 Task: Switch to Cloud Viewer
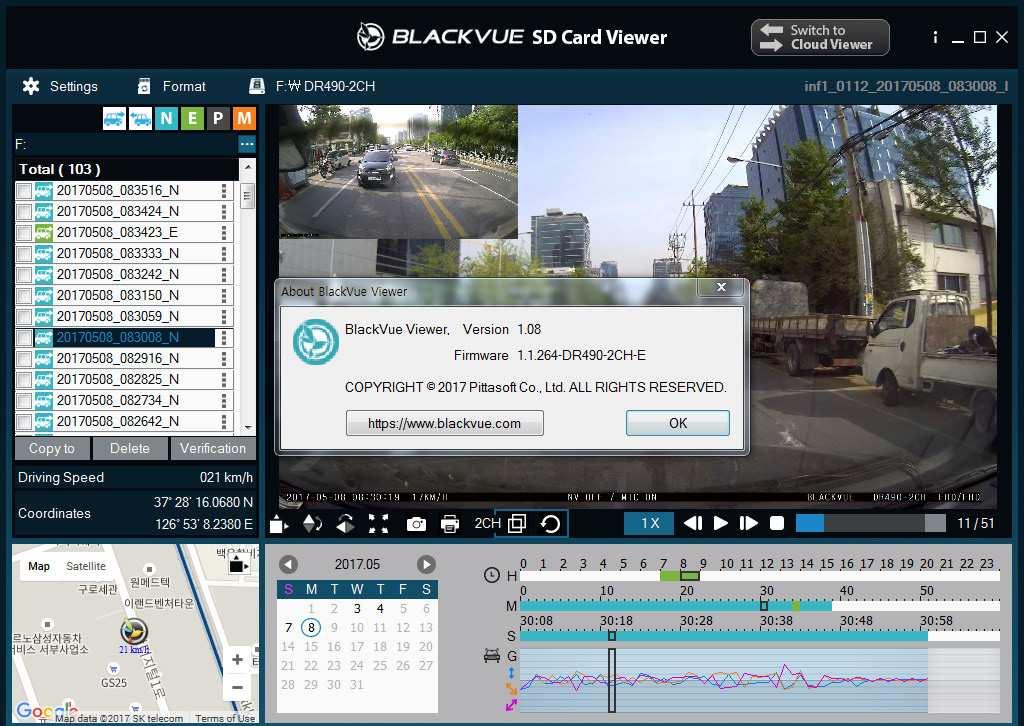(x=820, y=37)
